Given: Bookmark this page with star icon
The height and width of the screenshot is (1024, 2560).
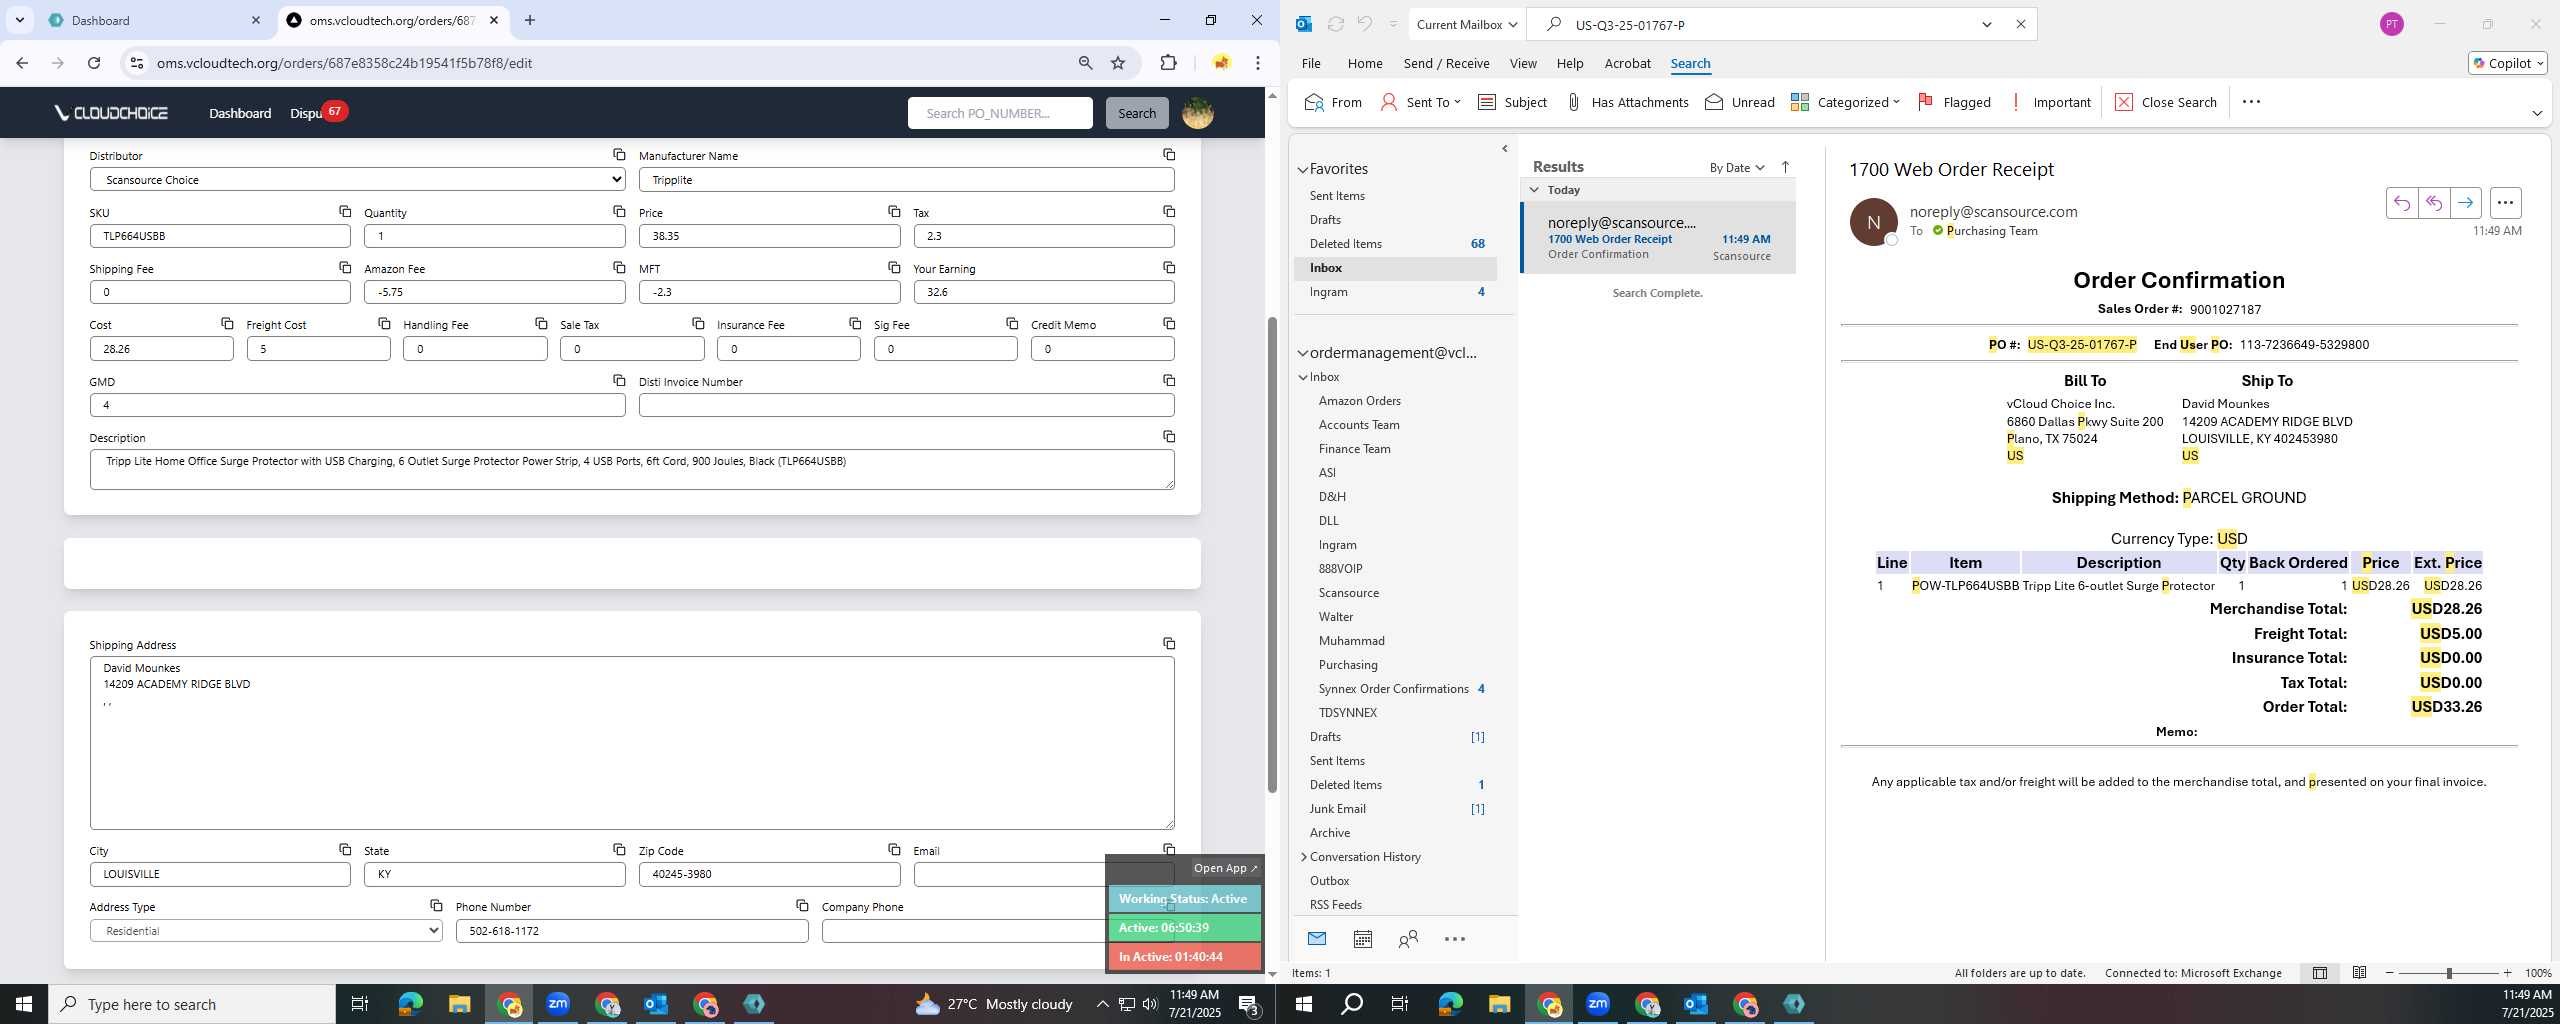Looking at the screenshot, I should [x=1118, y=63].
